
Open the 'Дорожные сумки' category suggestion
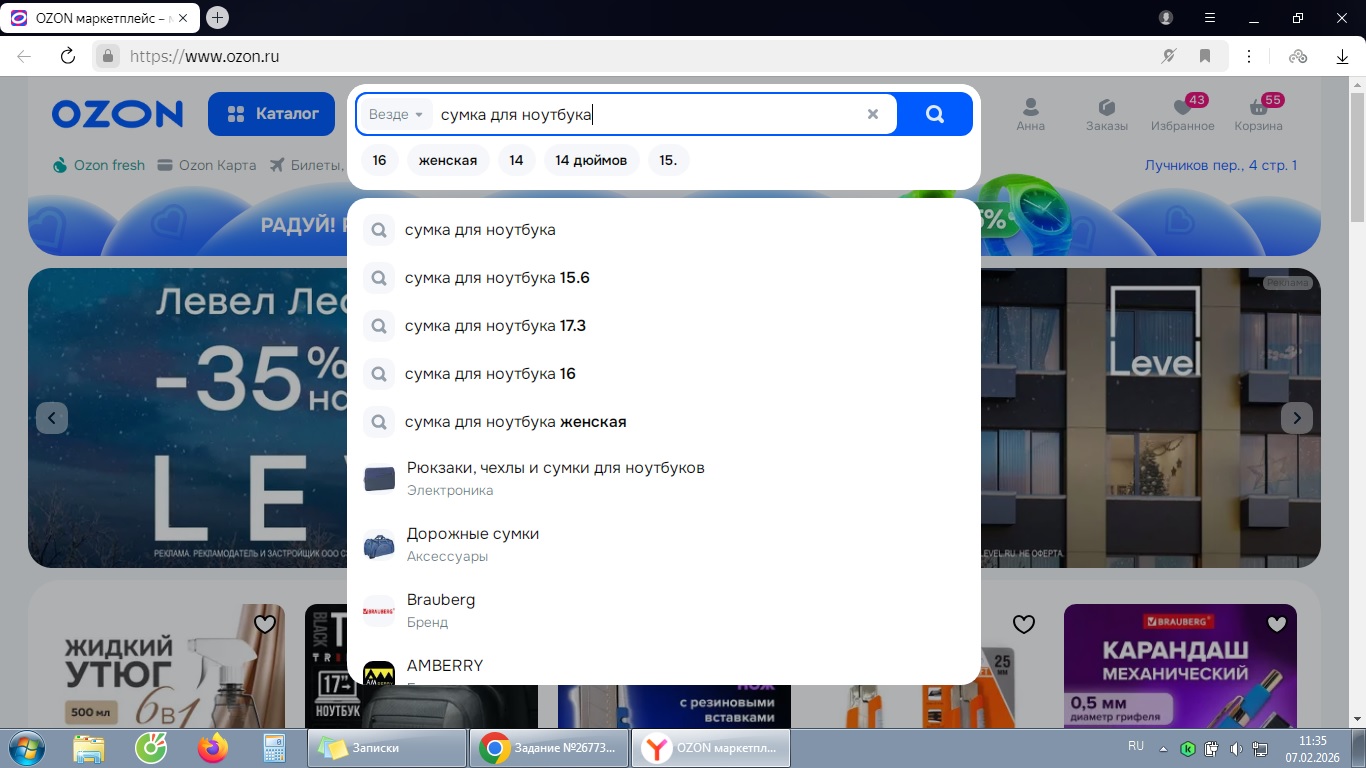[x=663, y=545]
